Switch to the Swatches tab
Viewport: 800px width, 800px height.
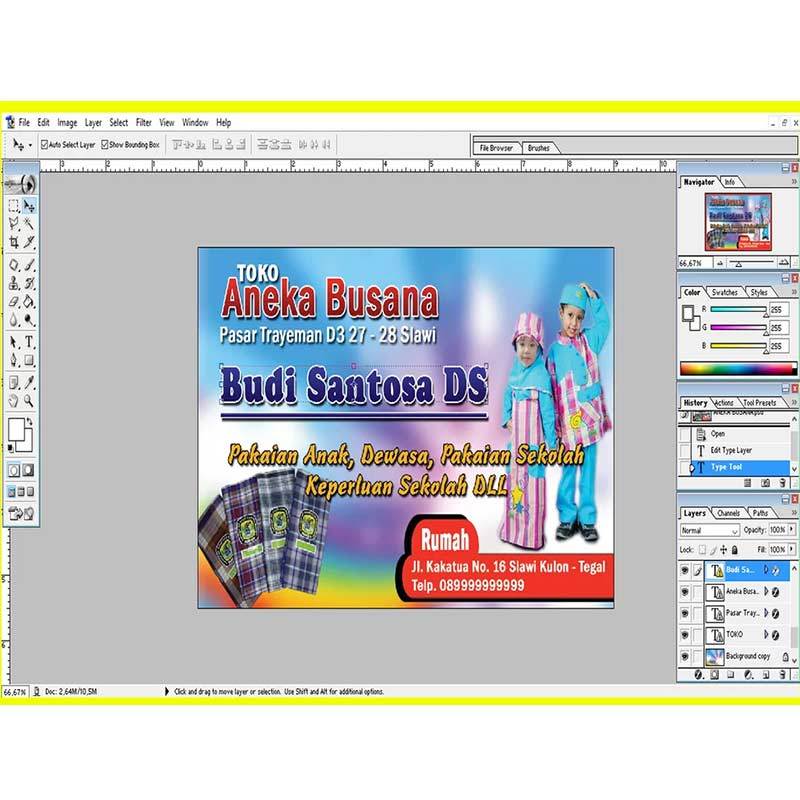pos(724,292)
